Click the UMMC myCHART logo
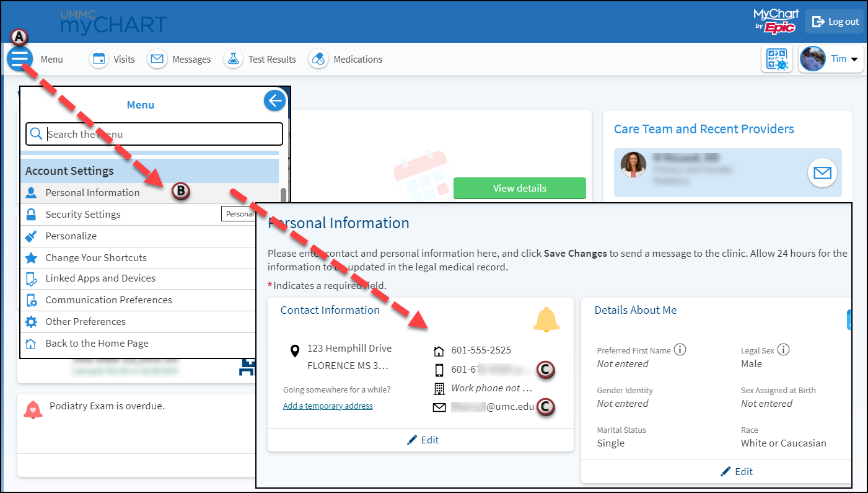This screenshot has width=868, height=493. (113, 22)
